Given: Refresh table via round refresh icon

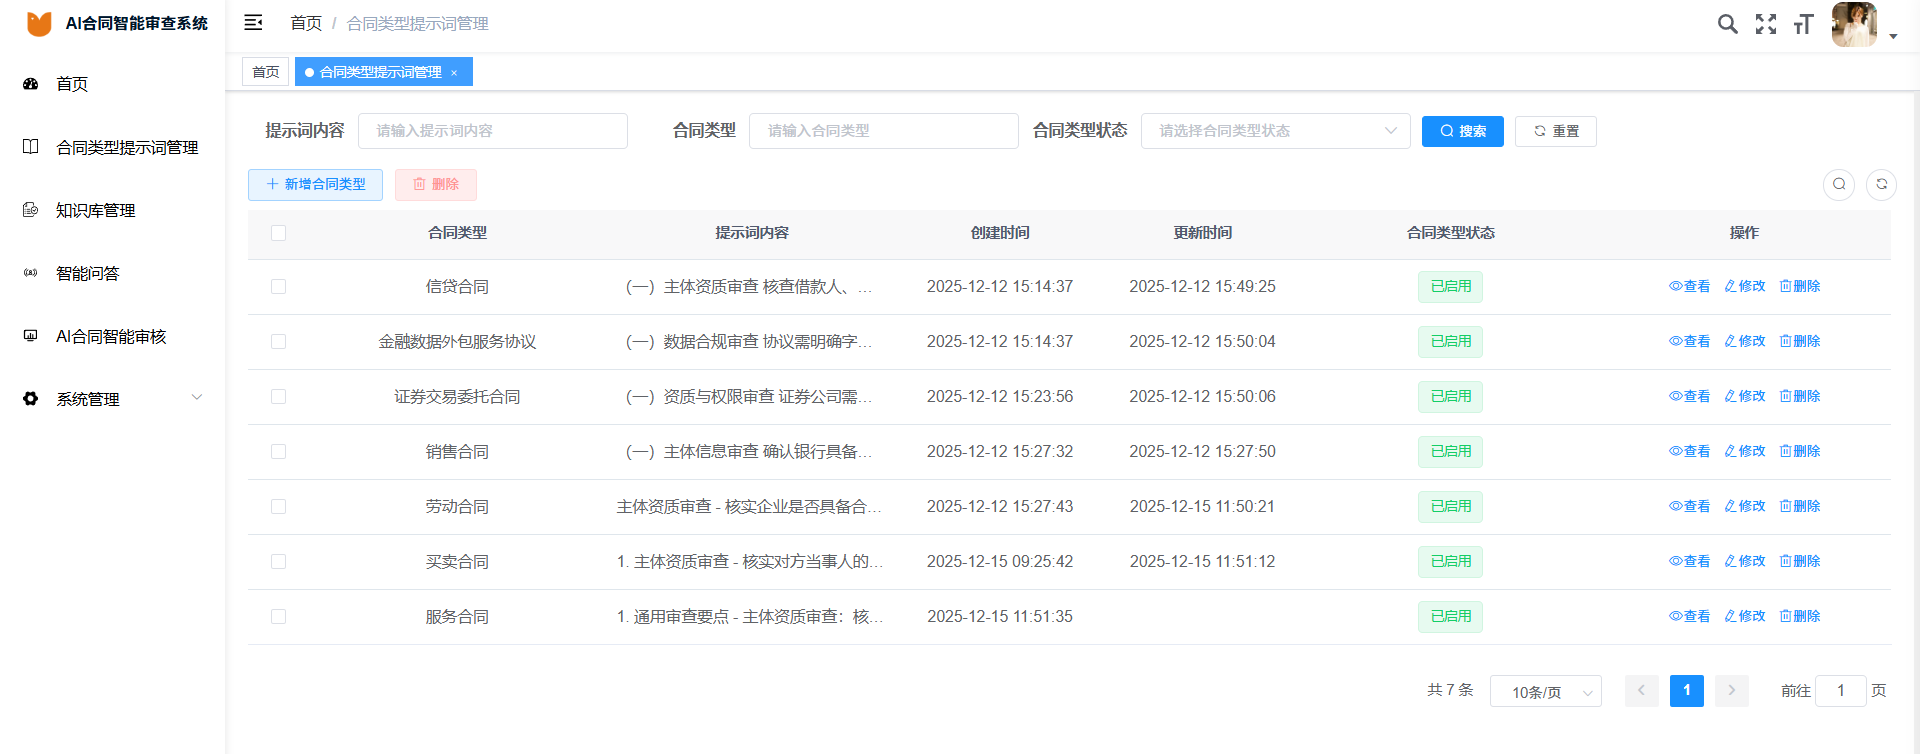Looking at the screenshot, I should point(1881,184).
